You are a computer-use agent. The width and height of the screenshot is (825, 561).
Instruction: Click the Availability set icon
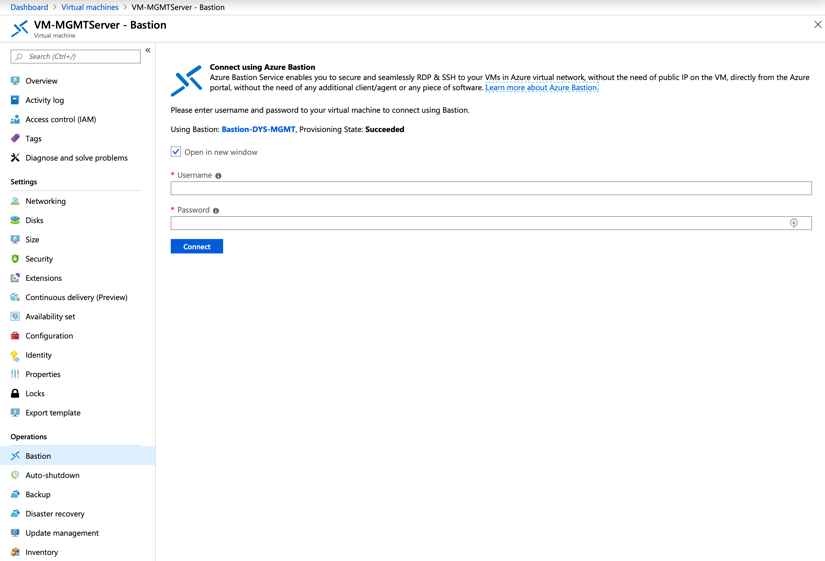[x=15, y=316]
